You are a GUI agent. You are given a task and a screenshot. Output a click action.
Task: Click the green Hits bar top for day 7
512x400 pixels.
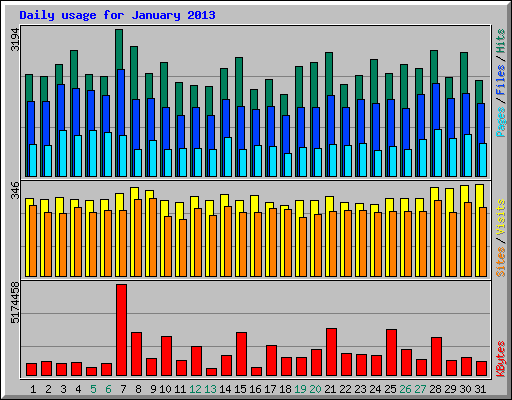point(119,48)
